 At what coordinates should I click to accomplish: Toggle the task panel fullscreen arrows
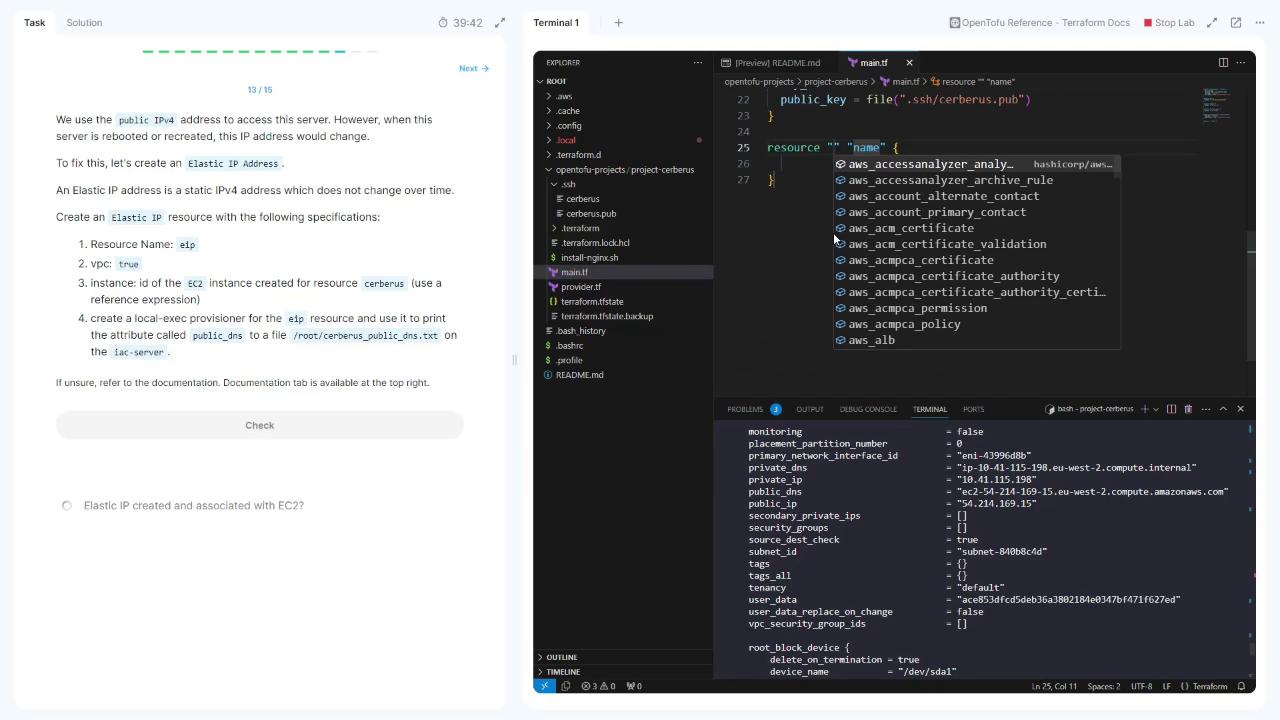point(500,22)
